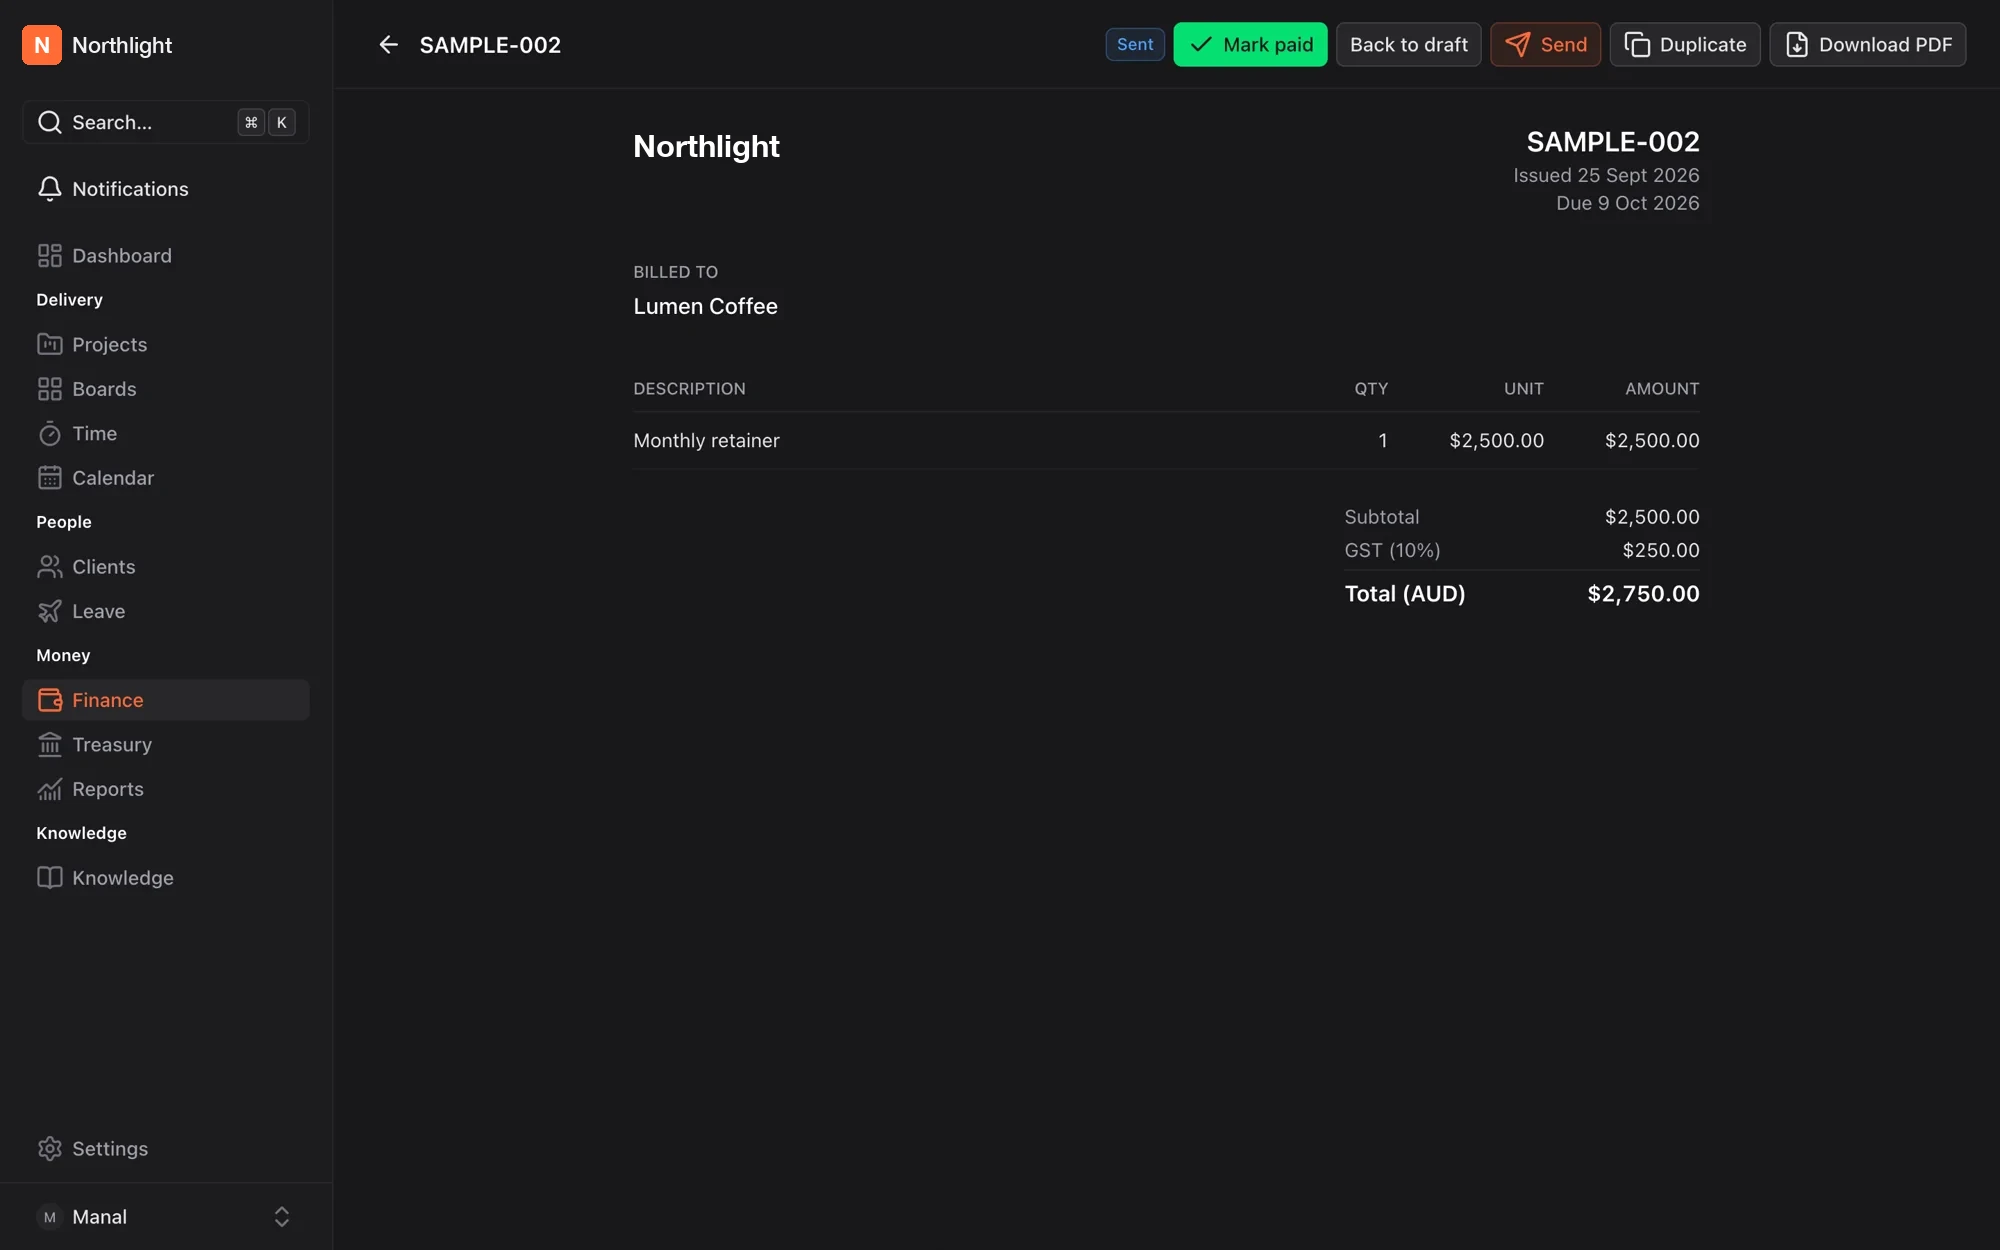This screenshot has width=2000, height=1250.
Task: Expand the Manal account switcher chevron
Action: coord(282,1217)
